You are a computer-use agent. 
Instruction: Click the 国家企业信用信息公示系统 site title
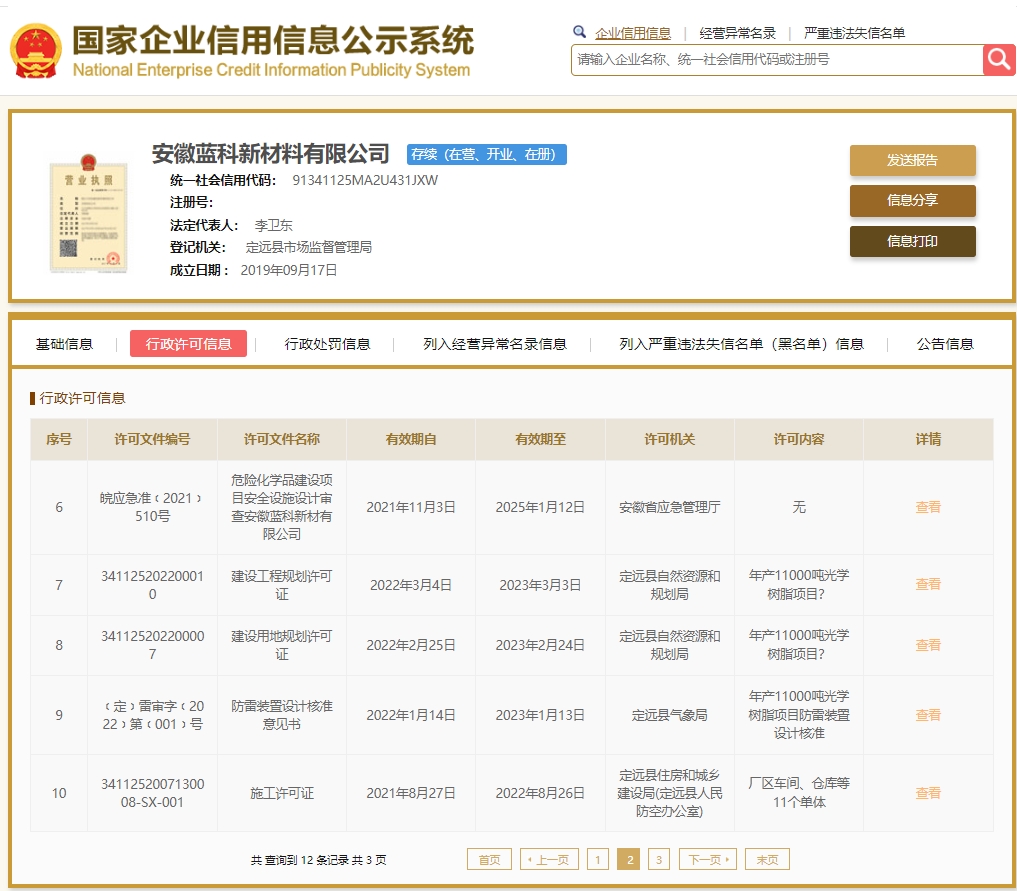tap(273, 40)
